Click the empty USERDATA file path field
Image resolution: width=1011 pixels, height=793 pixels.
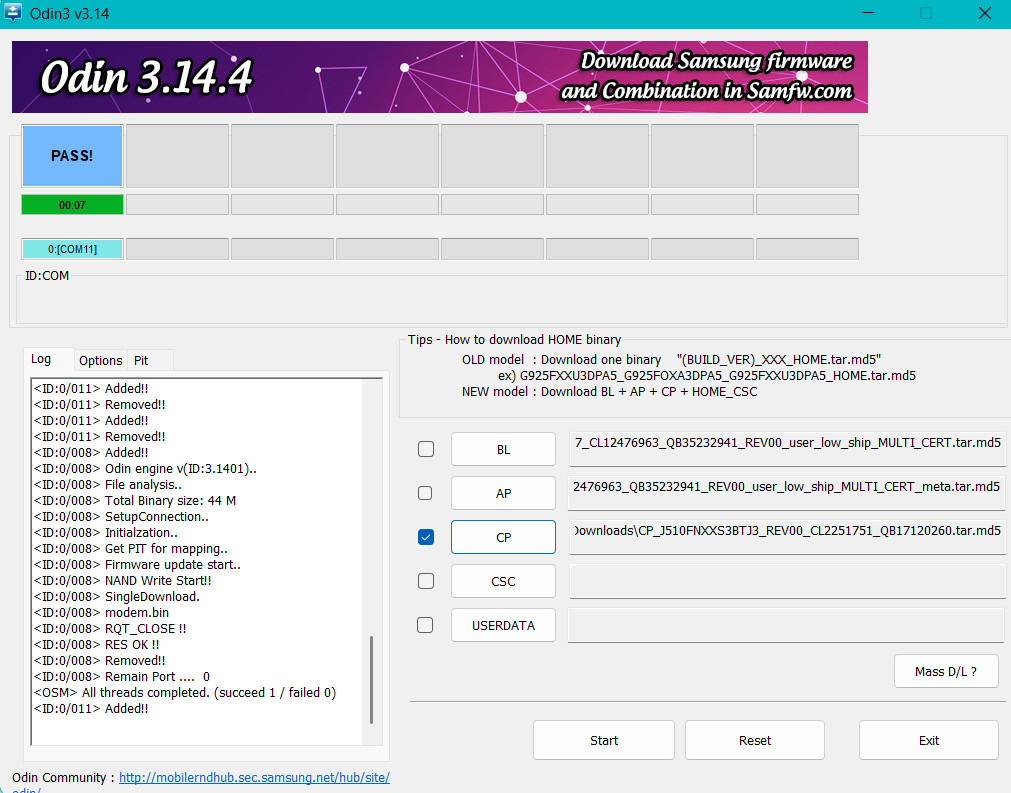click(787, 625)
